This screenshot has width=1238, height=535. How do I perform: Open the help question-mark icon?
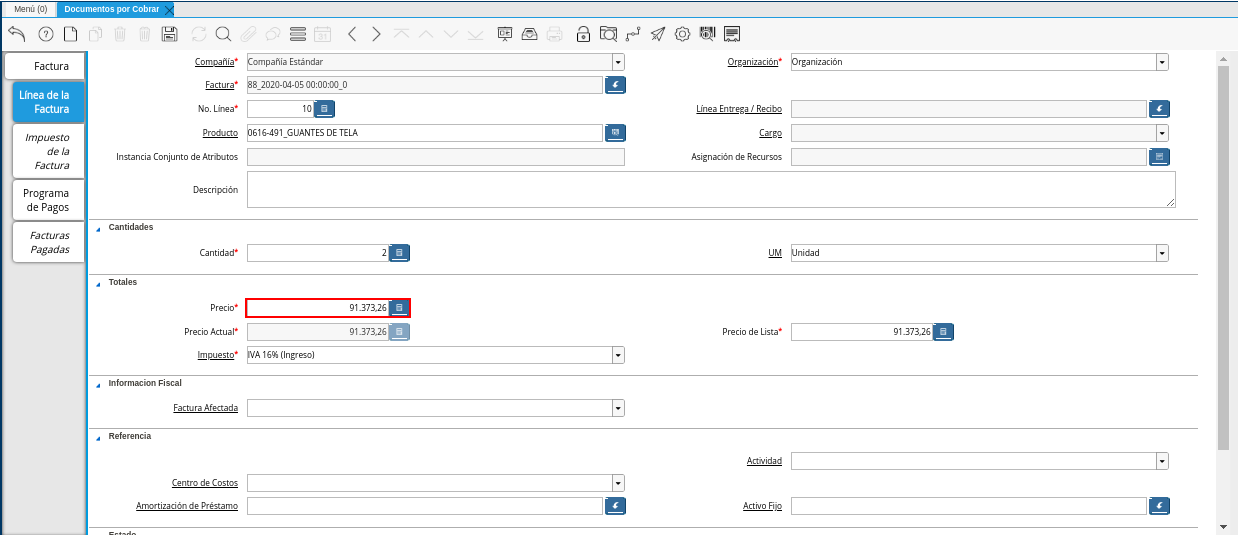click(45, 34)
